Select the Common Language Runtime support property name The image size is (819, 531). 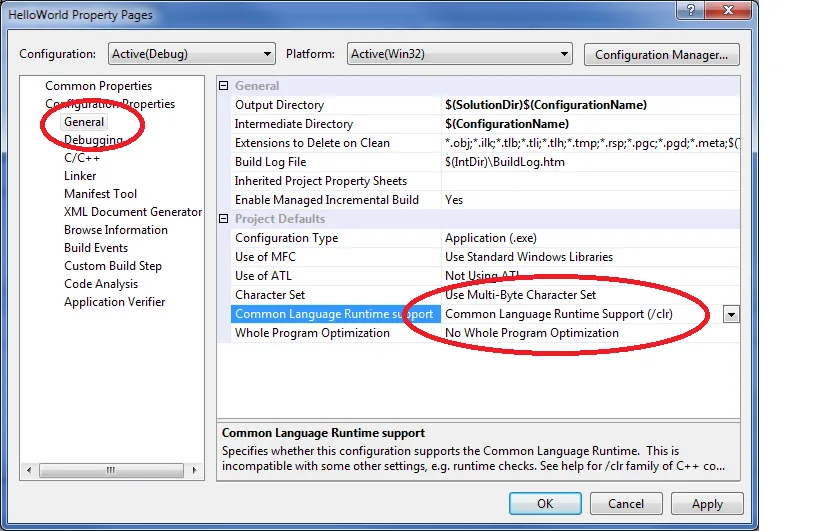point(336,314)
